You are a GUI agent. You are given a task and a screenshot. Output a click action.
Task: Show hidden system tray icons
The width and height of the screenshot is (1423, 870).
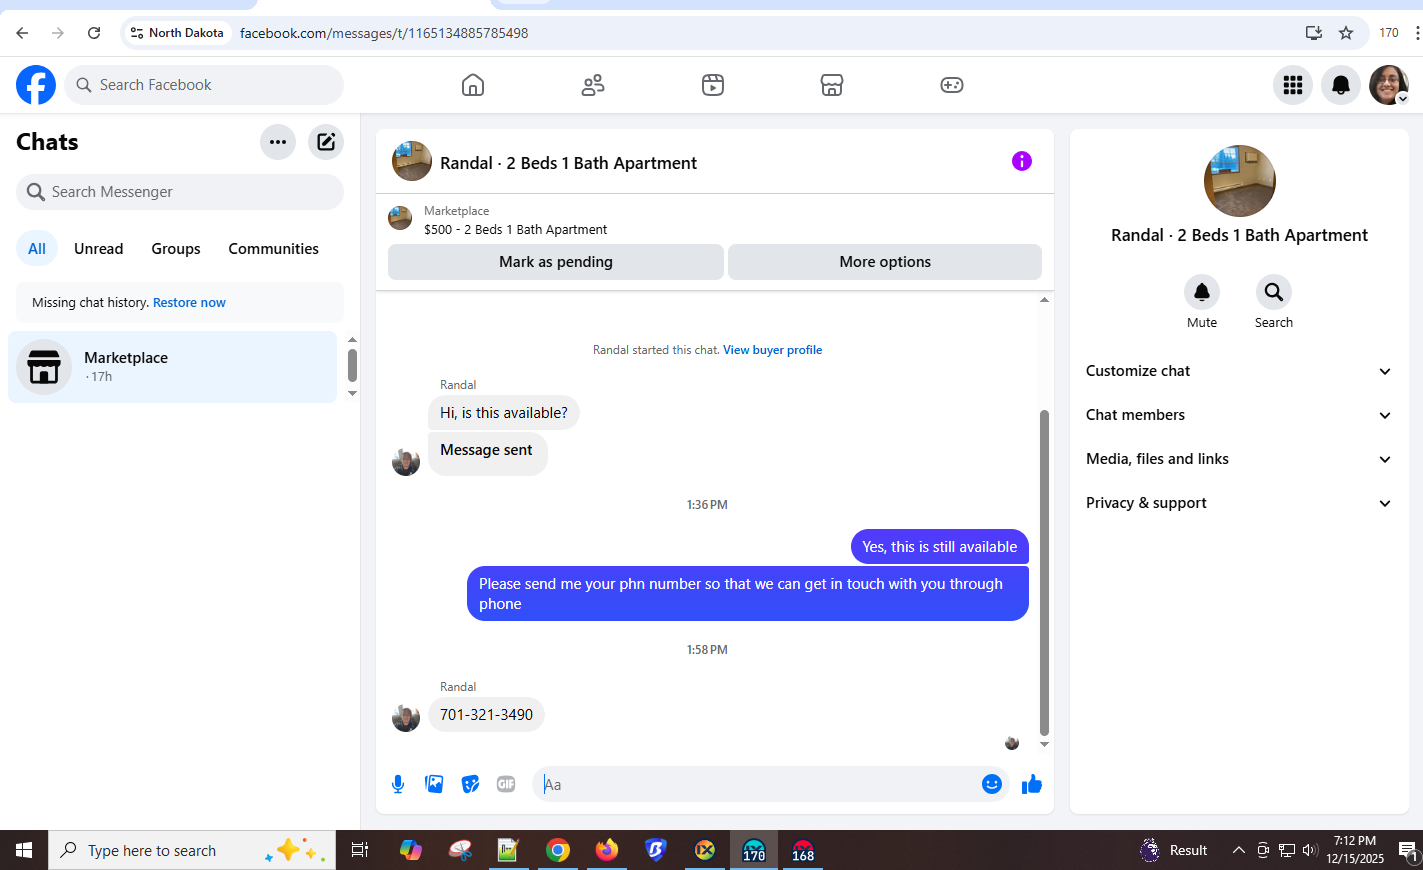pyautogui.click(x=1239, y=850)
